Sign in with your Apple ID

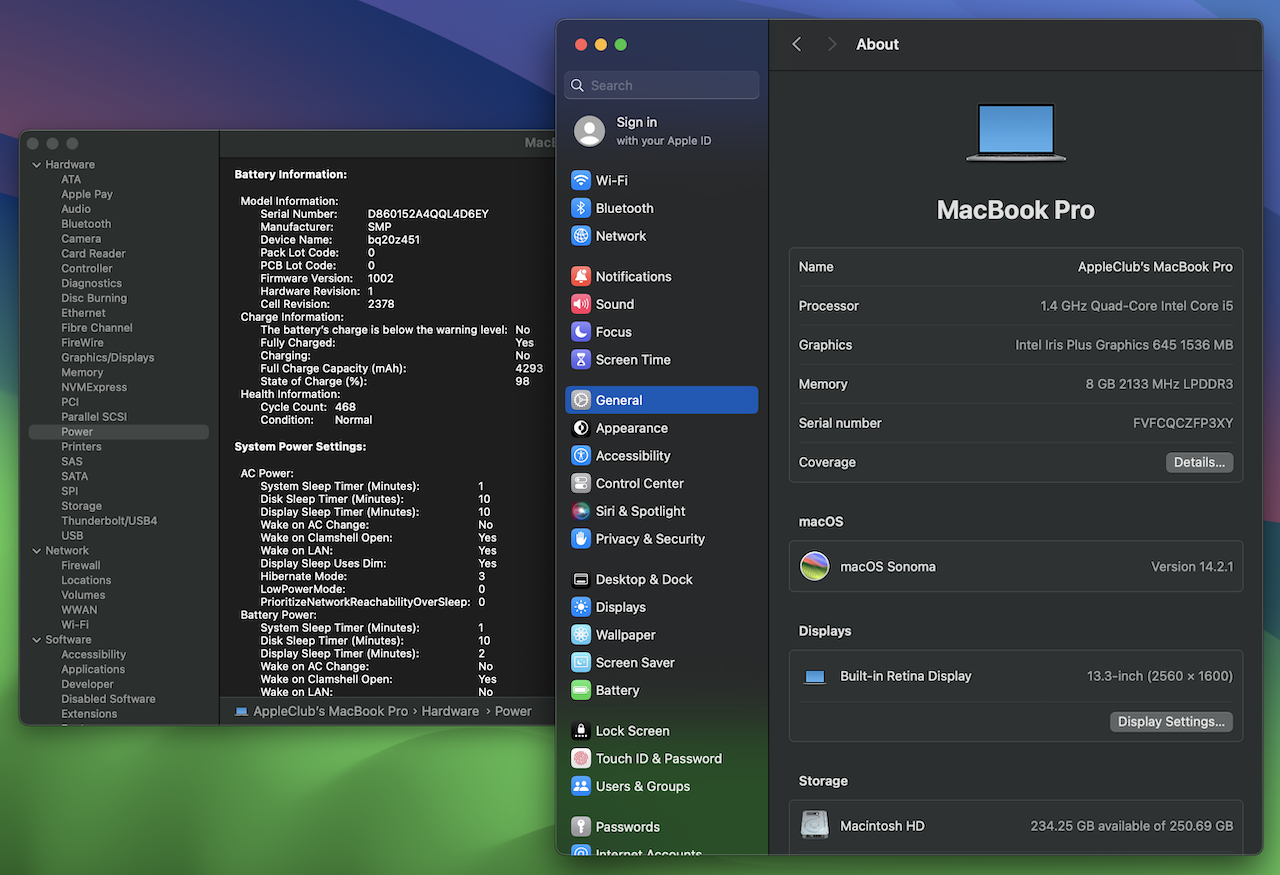click(x=662, y=131)
